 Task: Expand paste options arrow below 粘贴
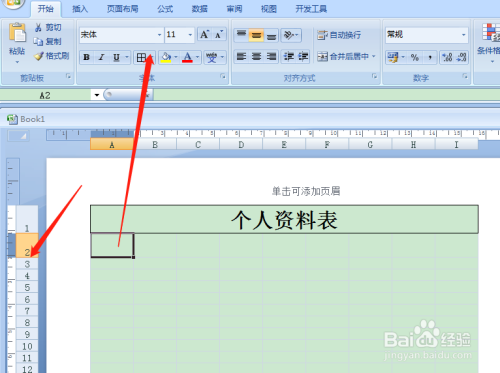click(x=17, y=62)
